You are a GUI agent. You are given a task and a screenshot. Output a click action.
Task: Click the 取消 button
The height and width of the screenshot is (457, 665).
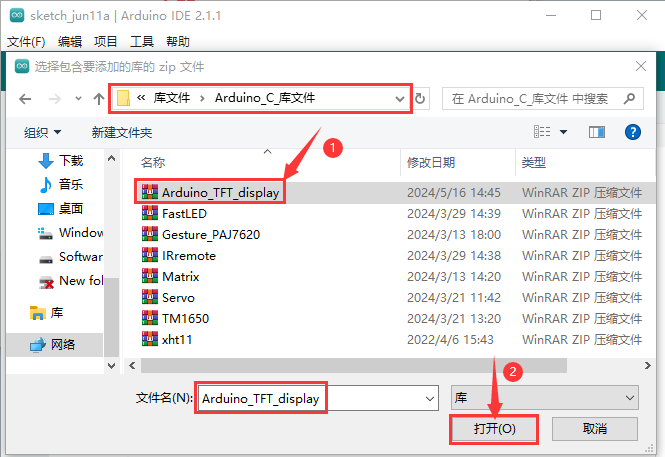tap(595, 429)
